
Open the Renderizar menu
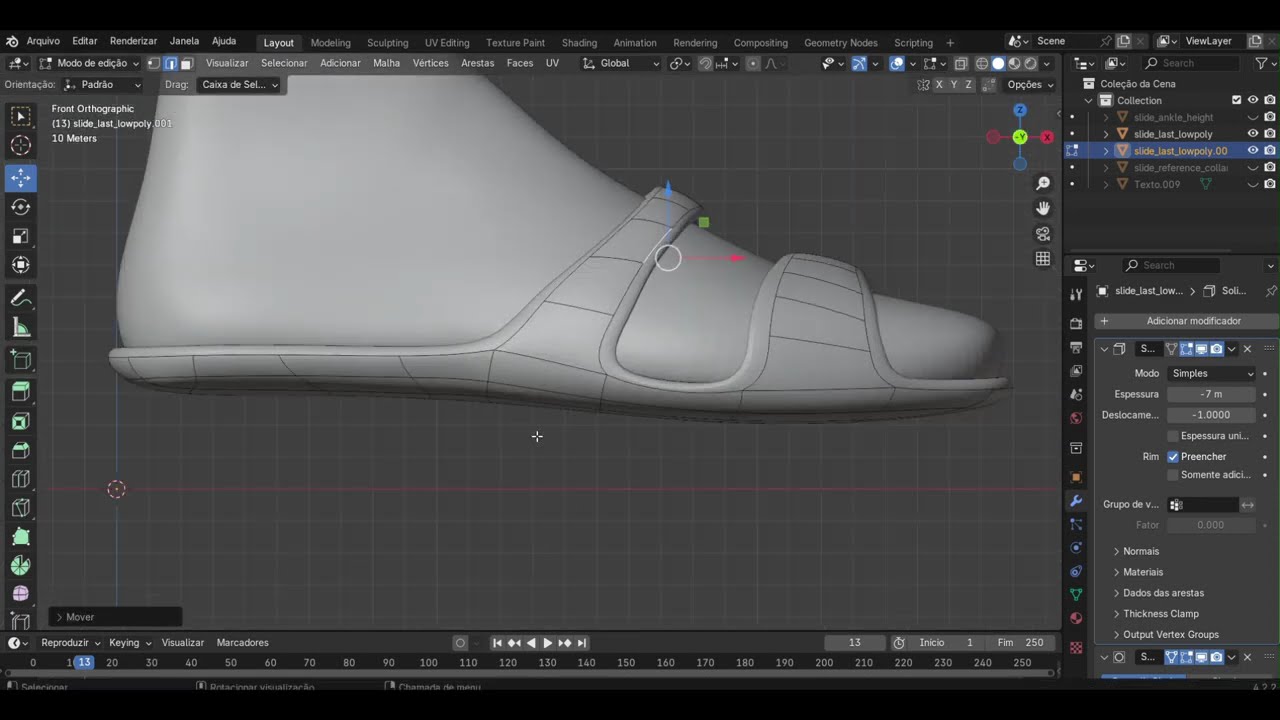point(133,41)
